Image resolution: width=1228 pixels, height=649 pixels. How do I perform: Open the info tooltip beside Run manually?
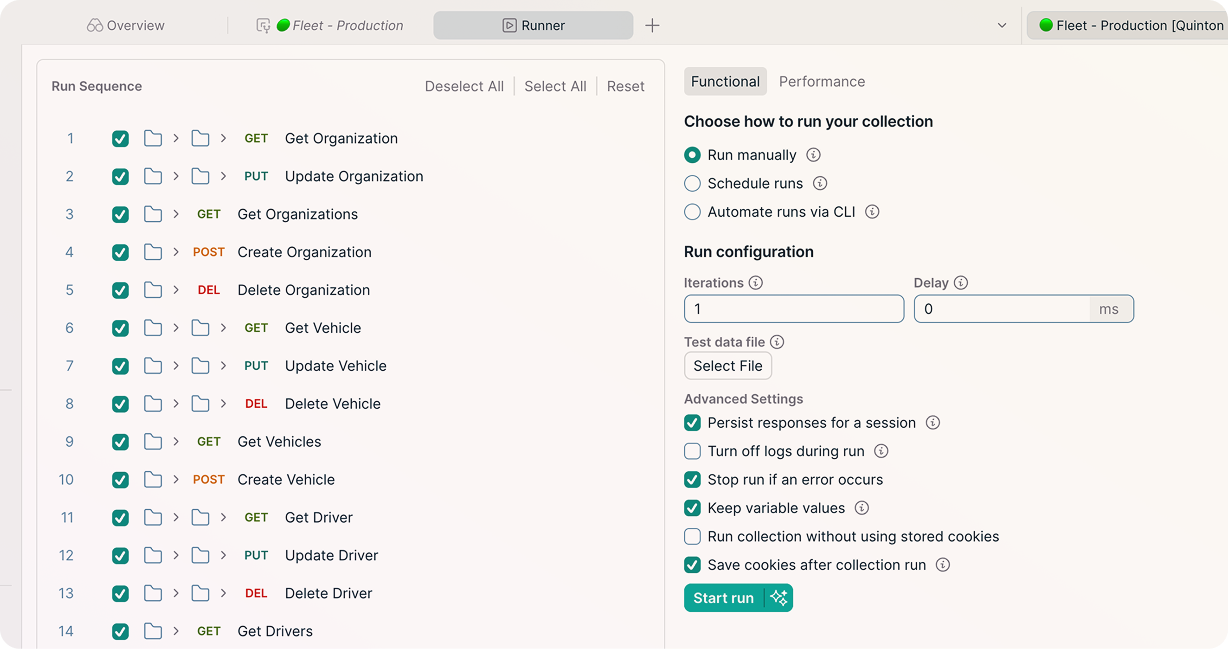point(814,155)
